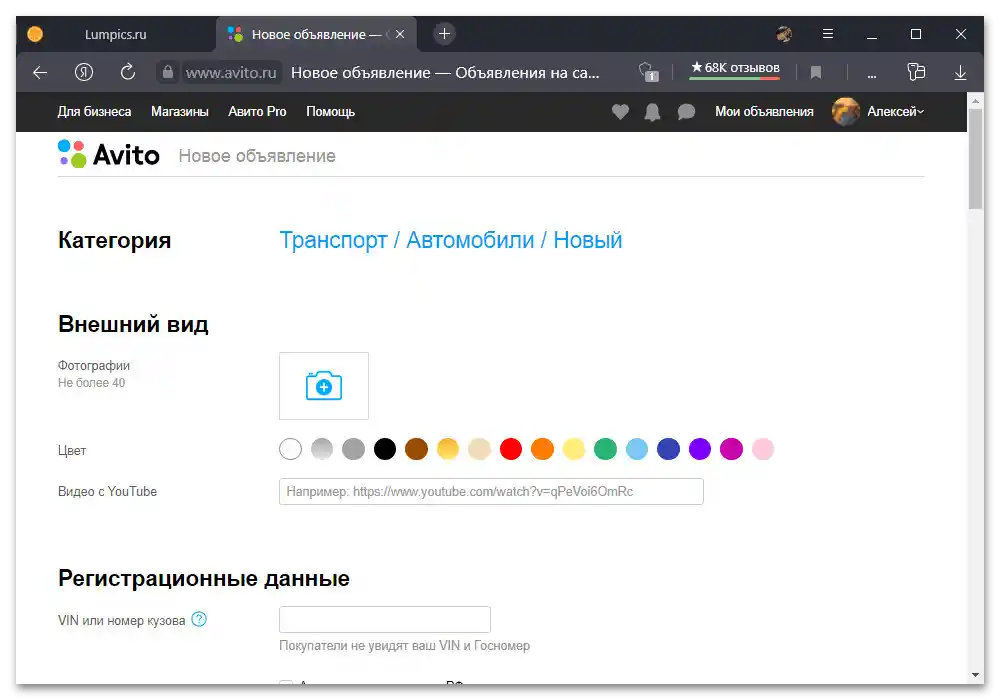Open a new tab with plus button
1000x700 pixels.
pyautogui.click(x=445, y=34)
